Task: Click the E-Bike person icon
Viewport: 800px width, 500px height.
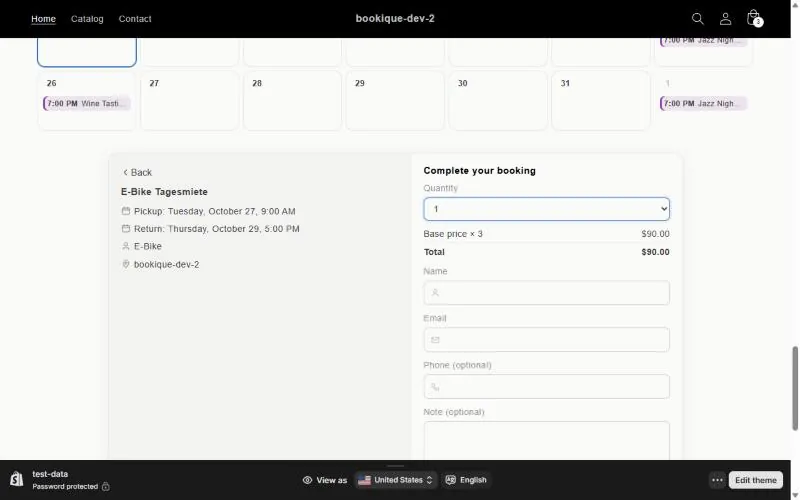Action: coord(126,246)
